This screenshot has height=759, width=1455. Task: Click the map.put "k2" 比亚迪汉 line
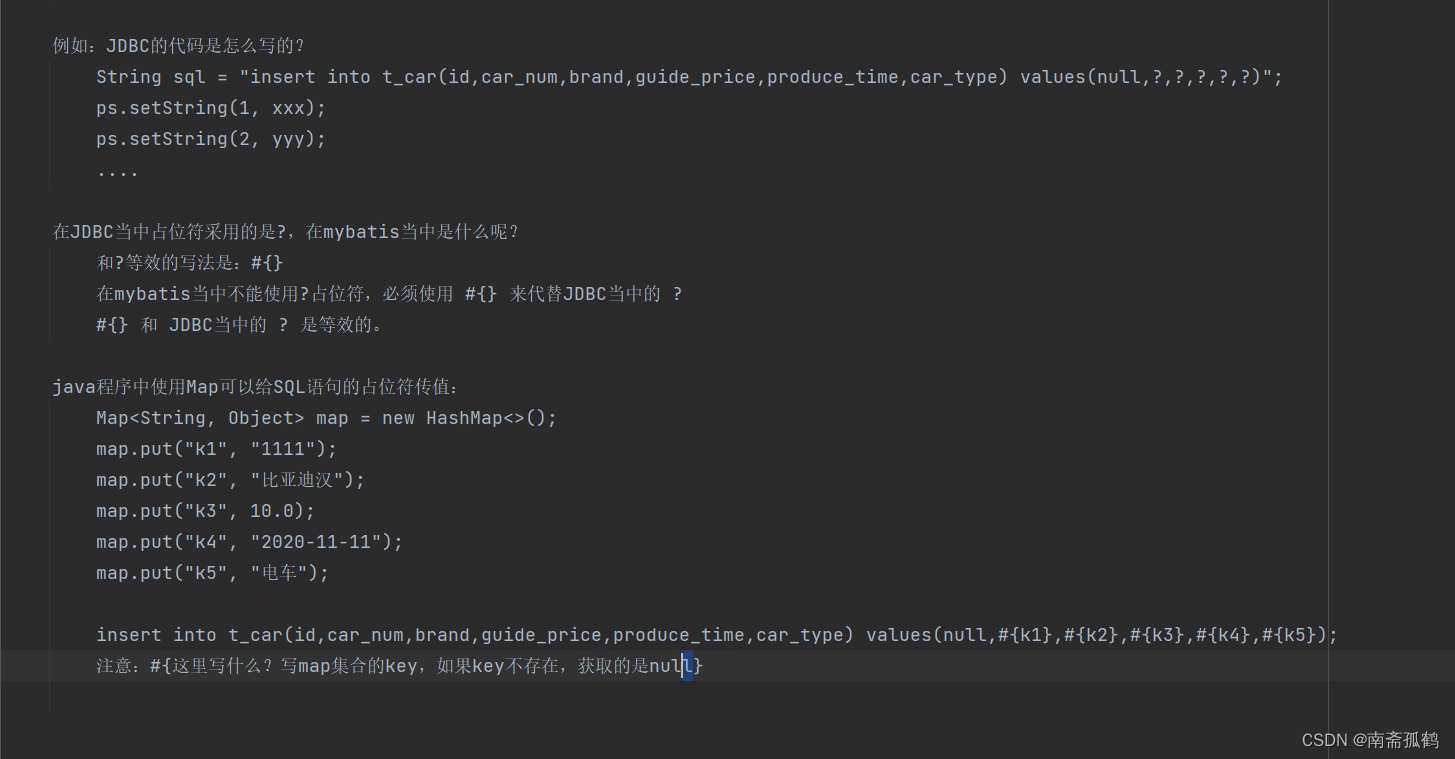tap(230, 480)
